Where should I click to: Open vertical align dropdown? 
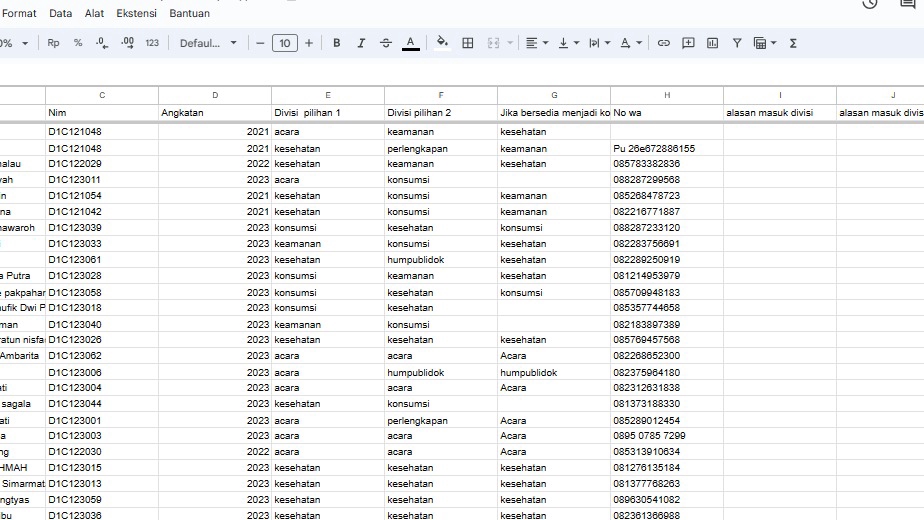pos(569,43)
